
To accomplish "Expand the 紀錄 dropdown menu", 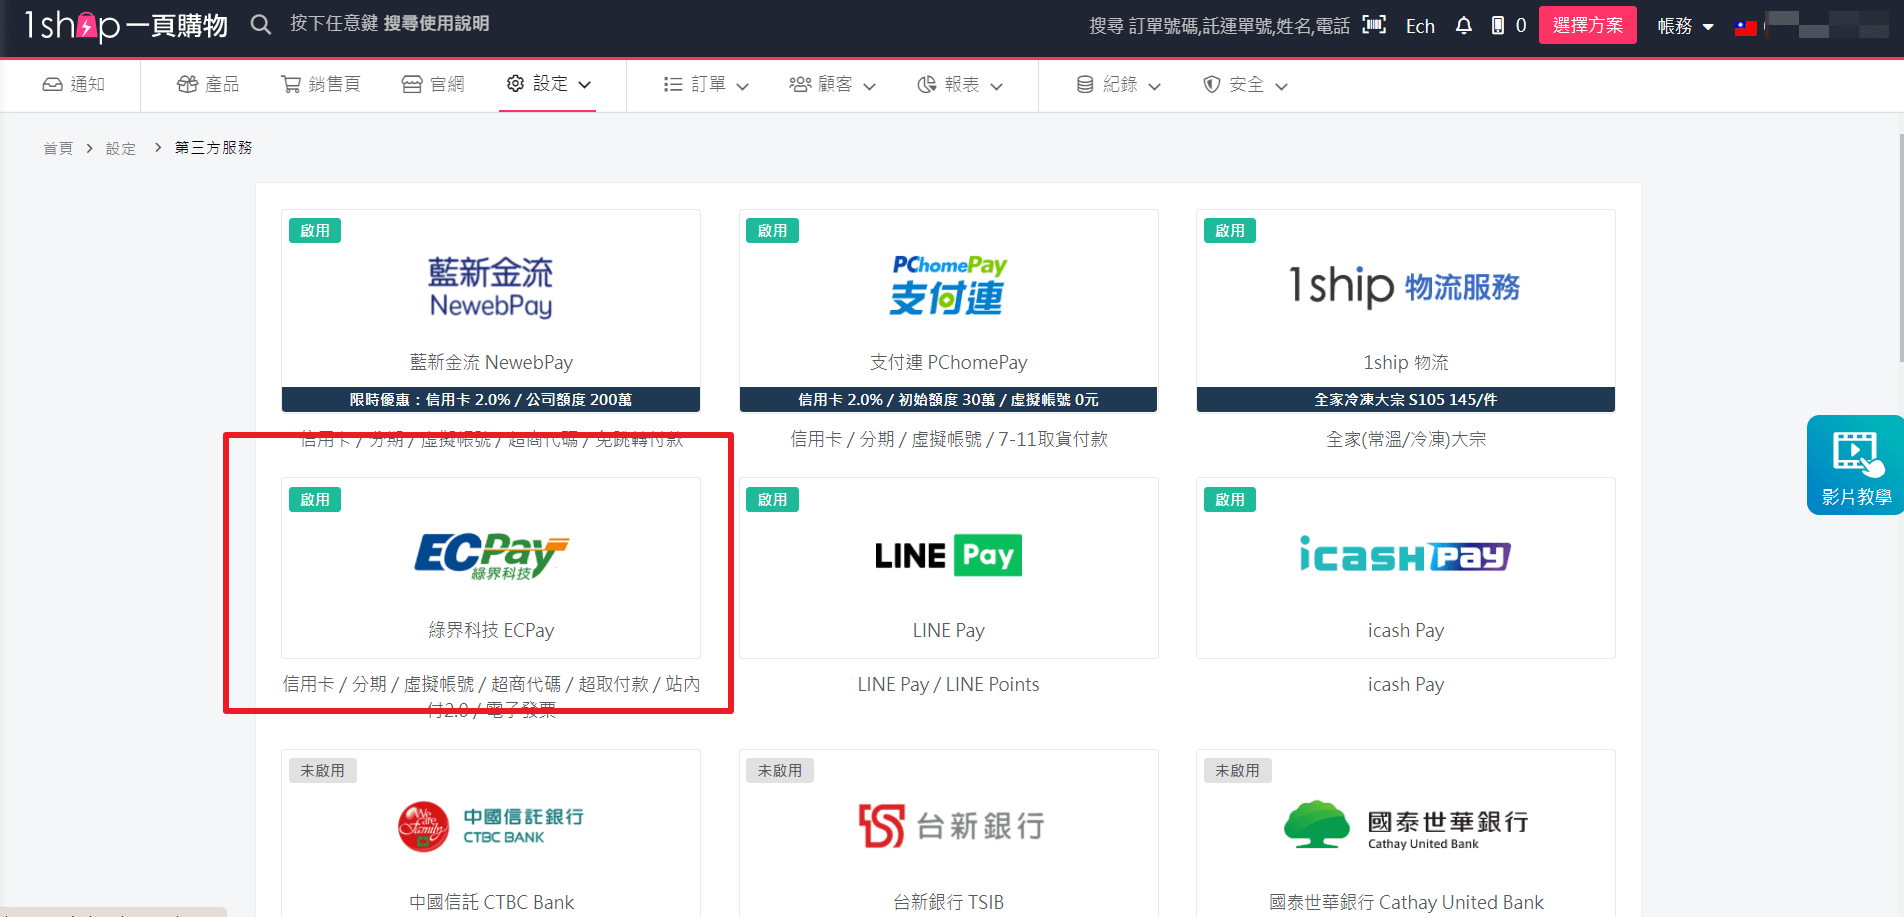I will [x=1118, y=85].
